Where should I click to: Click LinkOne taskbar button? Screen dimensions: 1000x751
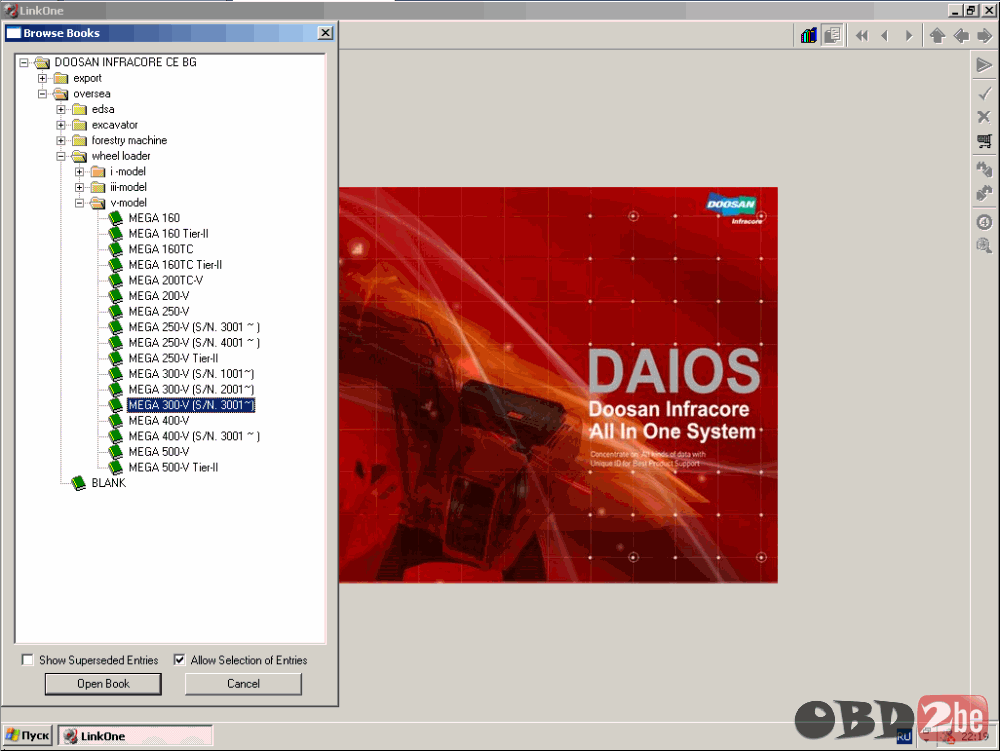135,736
